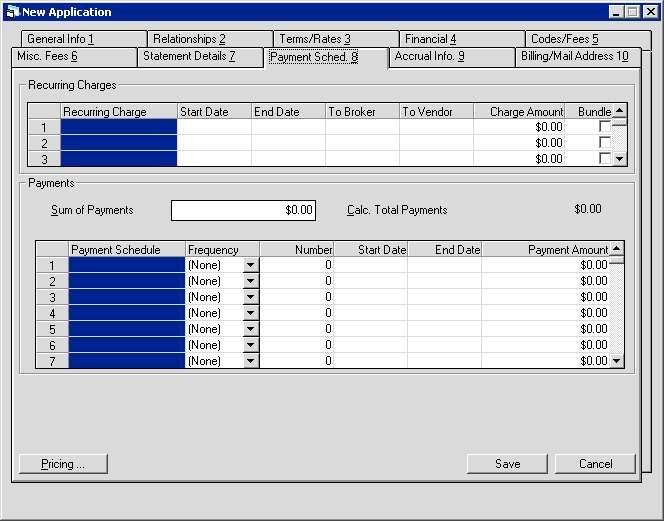Select the Payment Sched. 8 tab
The width and height of the screenshot is (664, 521).
[326, 57]
